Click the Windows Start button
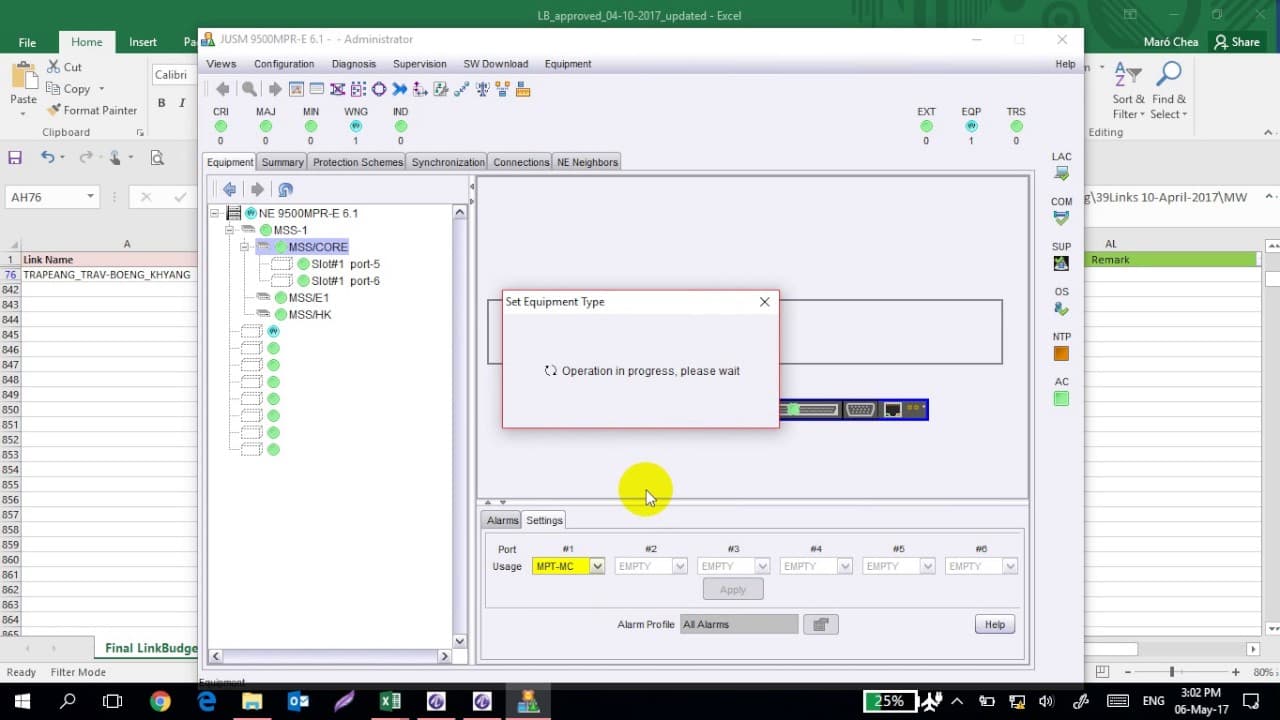1280x720 pixels. point(22,701)
